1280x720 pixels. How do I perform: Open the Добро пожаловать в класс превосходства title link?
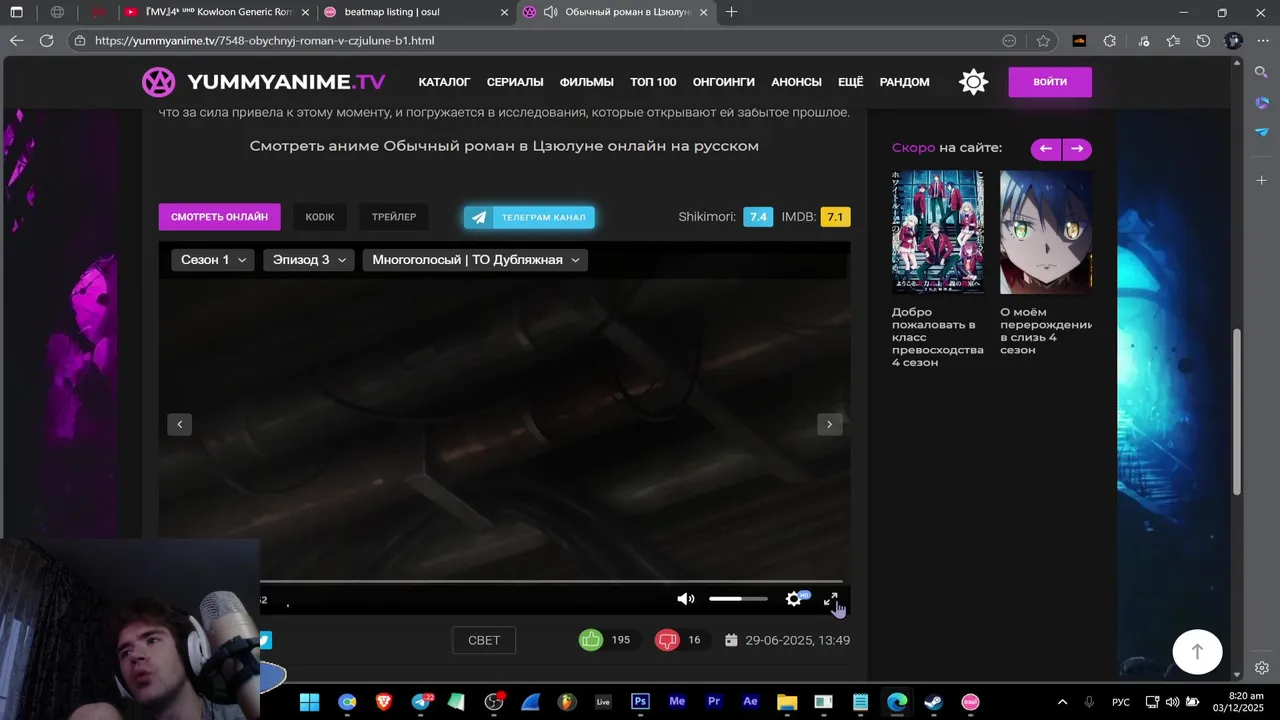click(x=937, y=337)
